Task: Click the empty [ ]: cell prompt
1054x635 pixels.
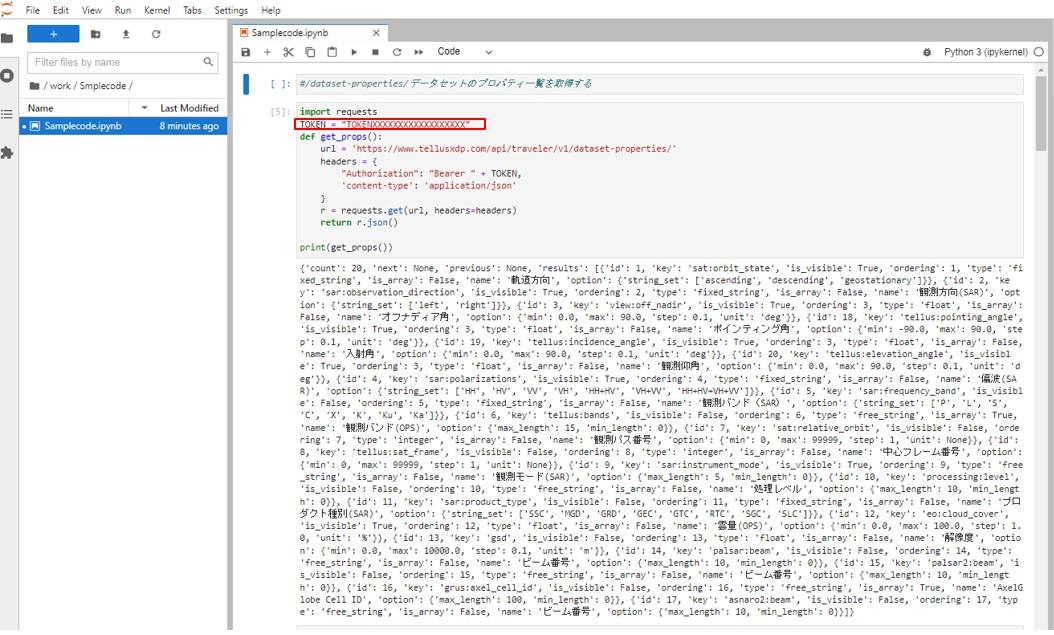Action: point(280,84)
